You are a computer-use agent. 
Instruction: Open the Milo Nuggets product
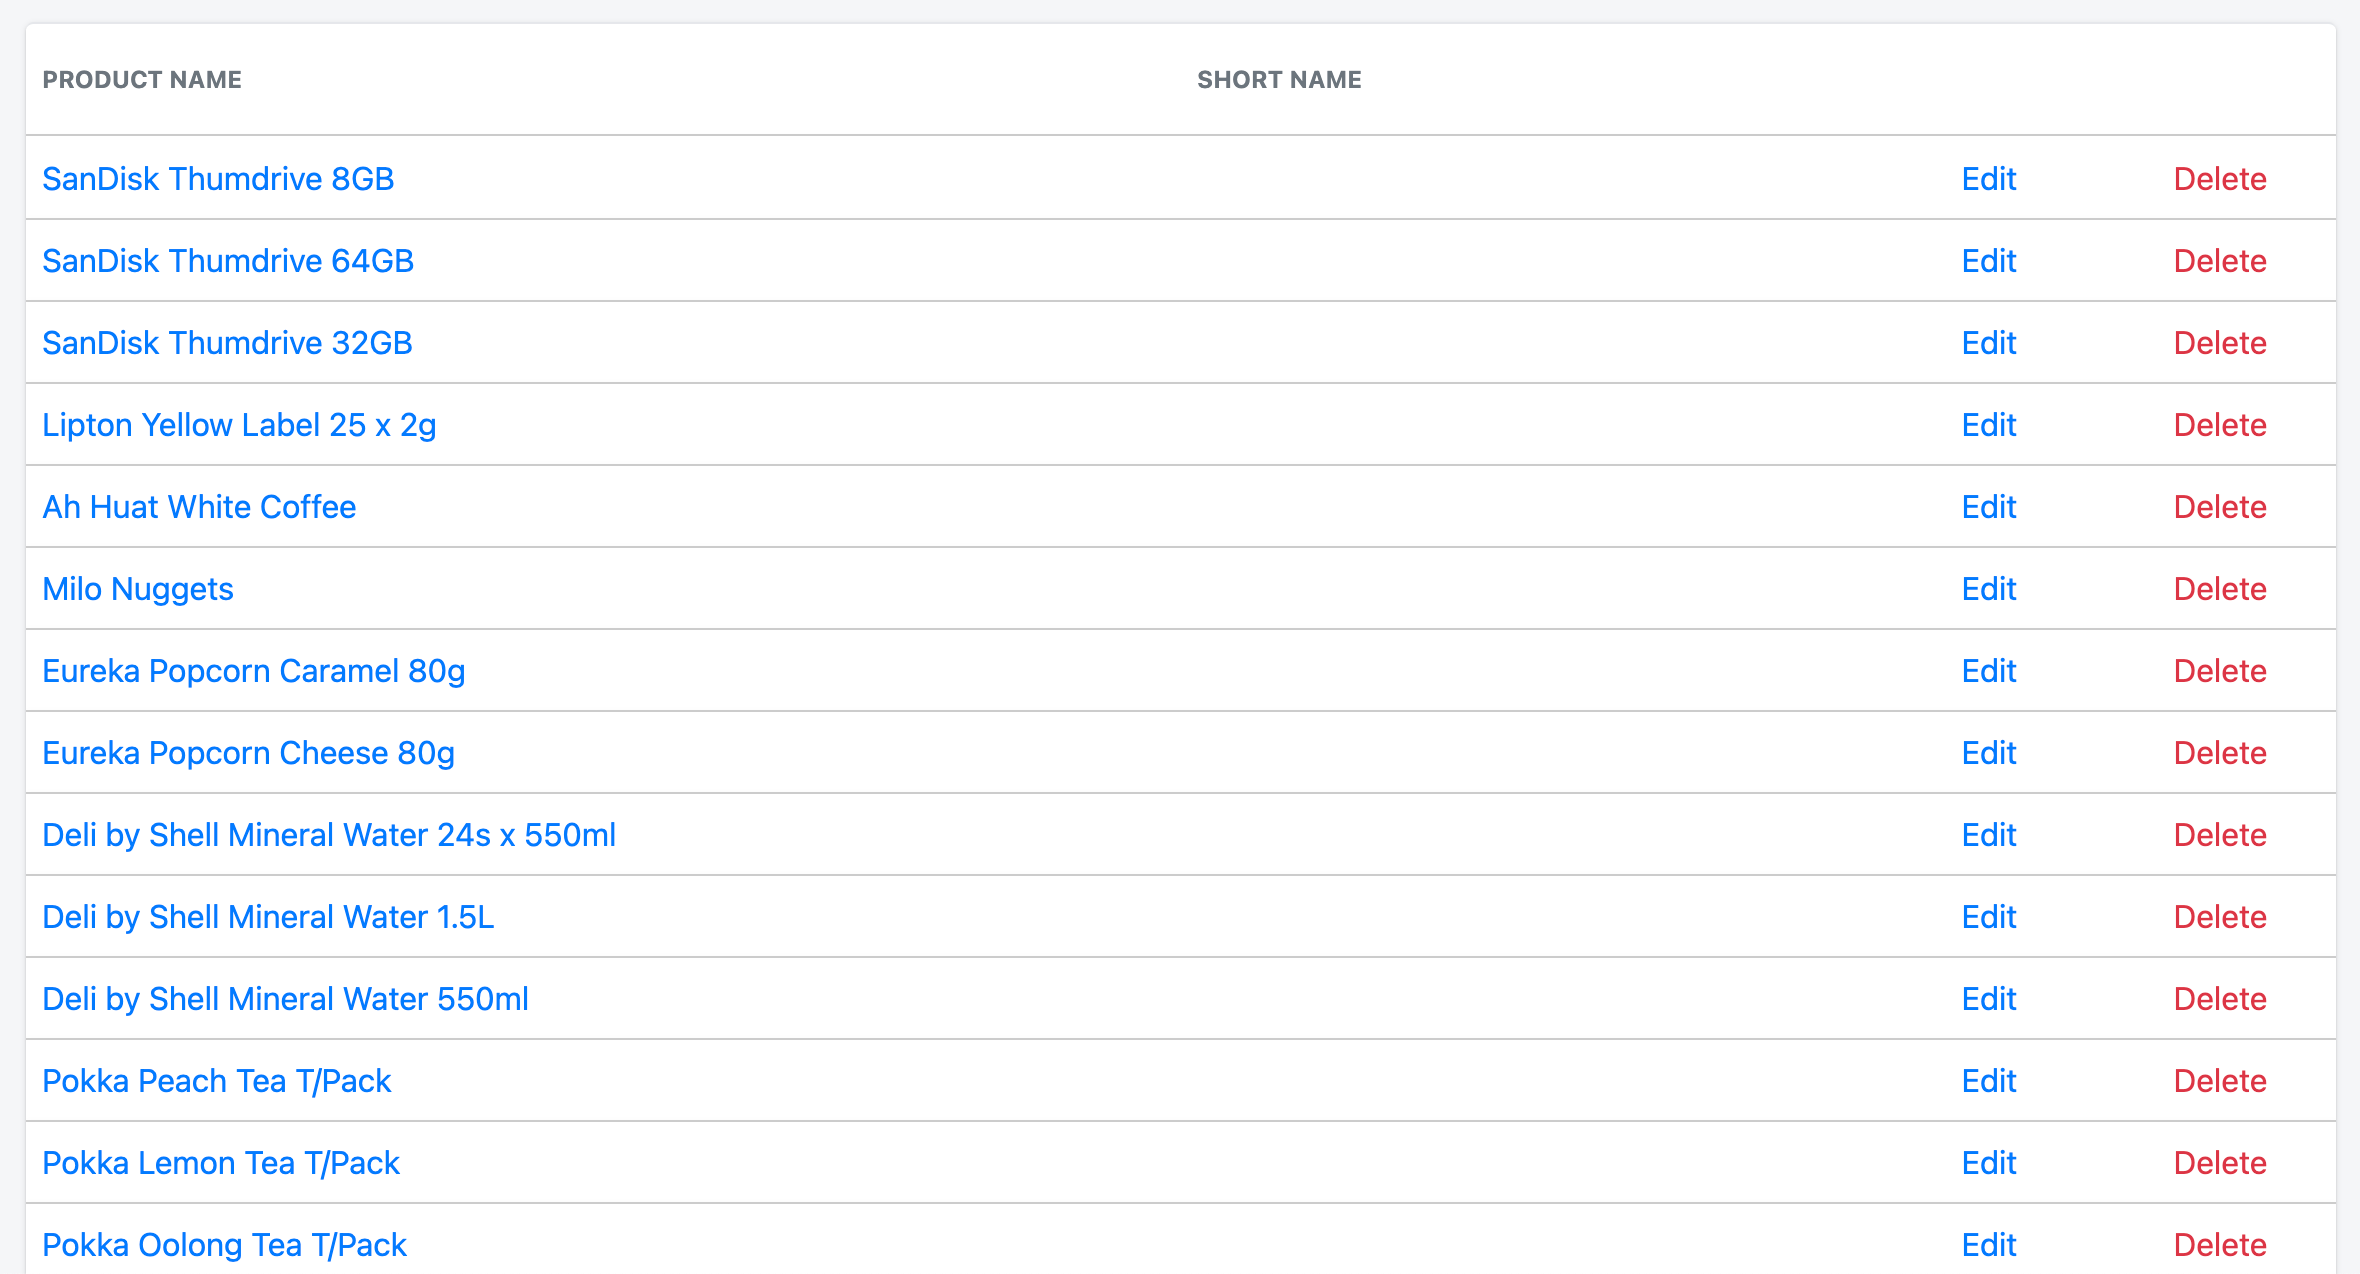click(x=138, y=589)
